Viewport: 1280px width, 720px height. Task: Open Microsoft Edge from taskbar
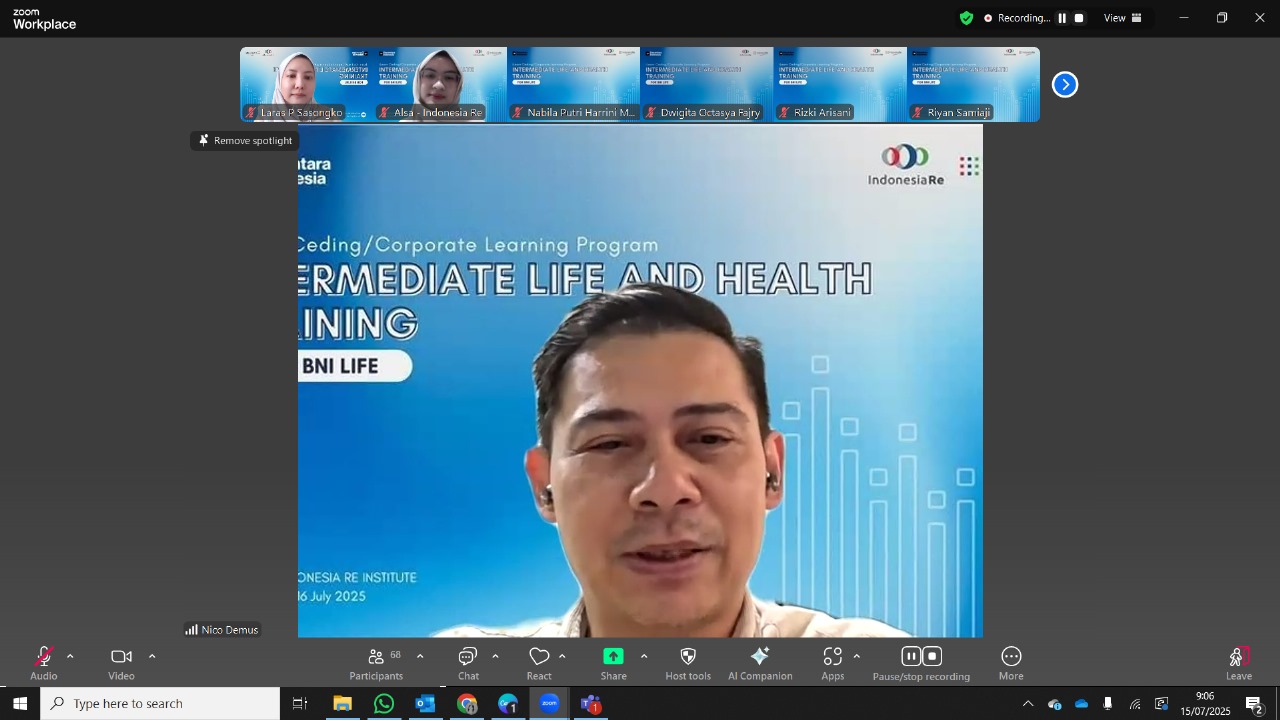tap(508, 704)
